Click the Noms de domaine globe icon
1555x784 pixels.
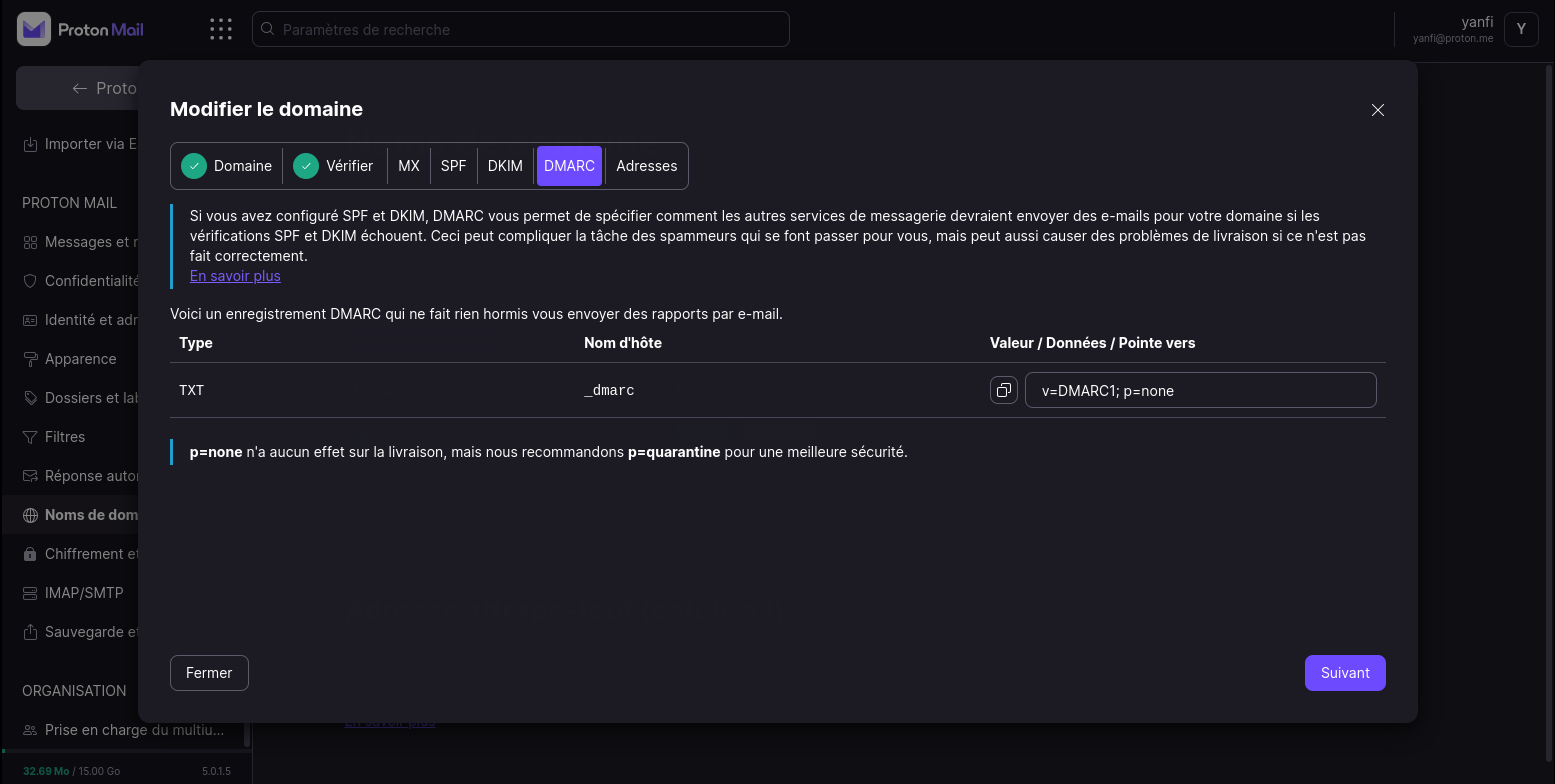tap(30, 515)
